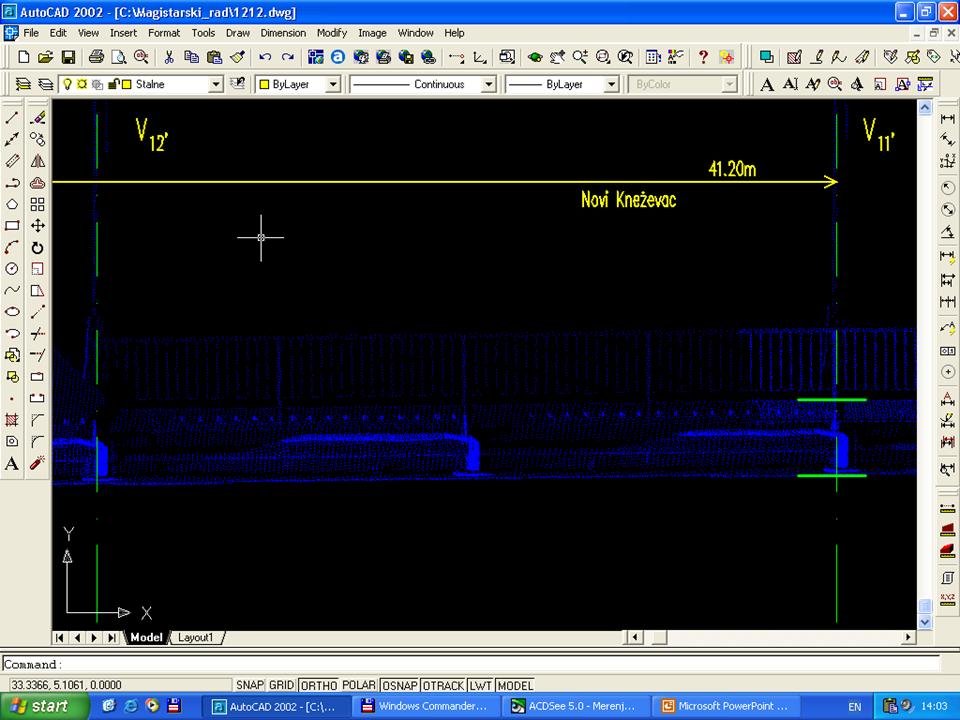Select the Line draw tool
This screenshot has width=960, height=720.
(x=12, y=117)
